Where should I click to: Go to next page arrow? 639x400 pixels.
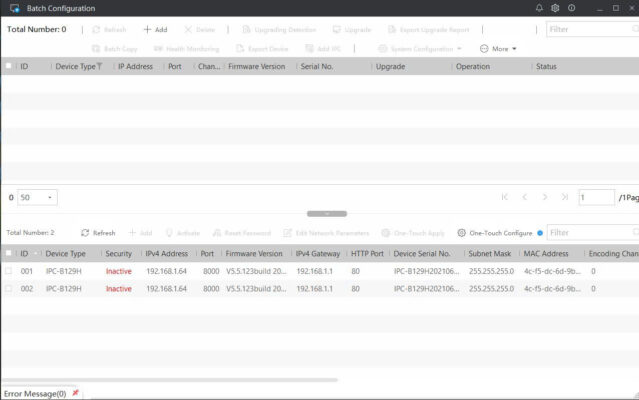[544, 198]
